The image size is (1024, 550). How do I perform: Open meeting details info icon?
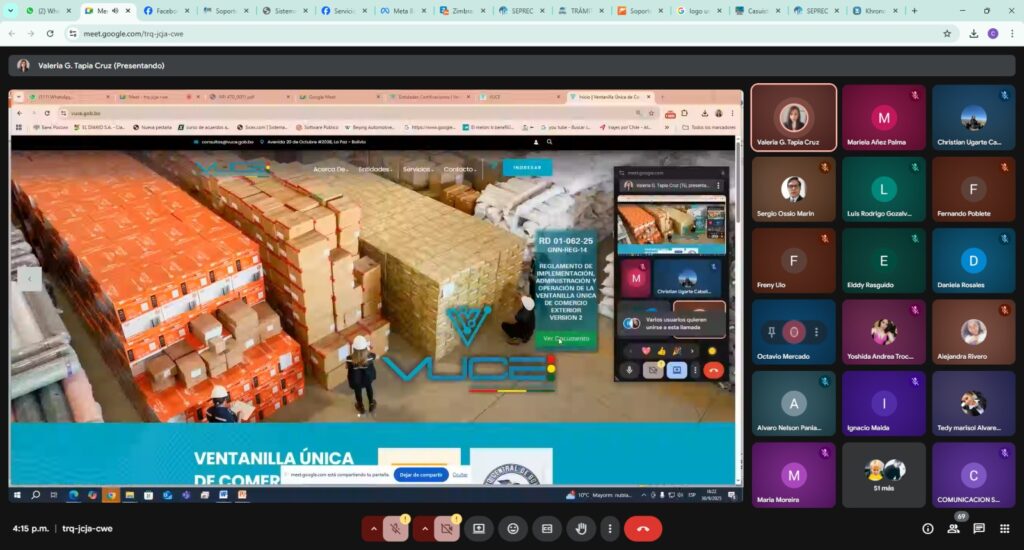coord(927,528)
